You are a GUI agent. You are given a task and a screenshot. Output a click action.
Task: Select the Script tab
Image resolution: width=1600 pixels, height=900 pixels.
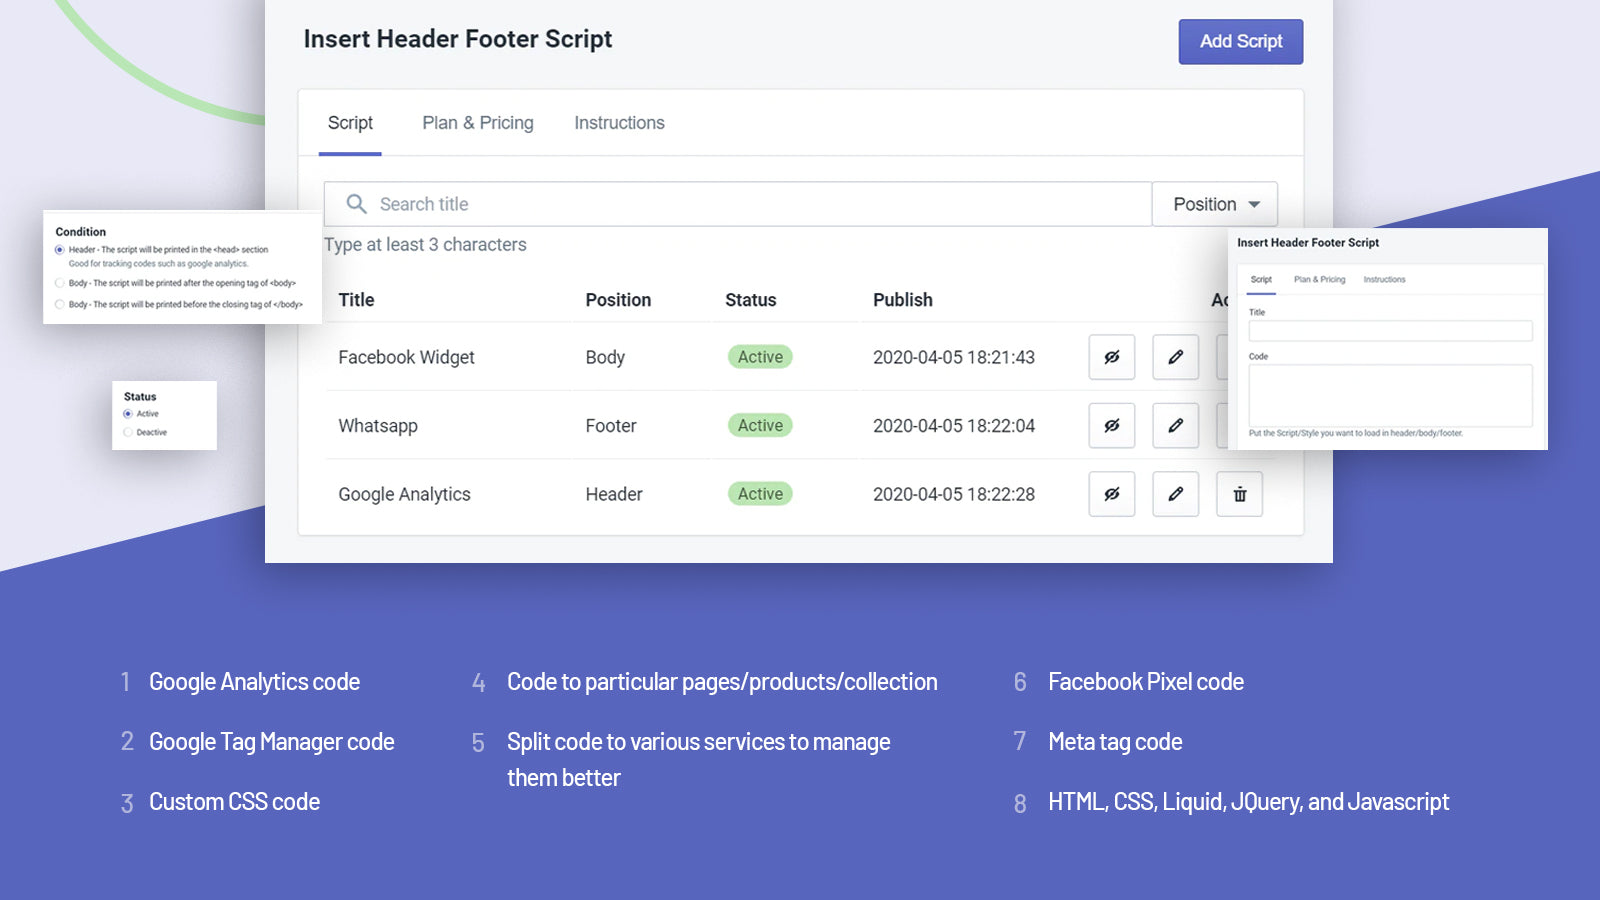pos(350,123)
